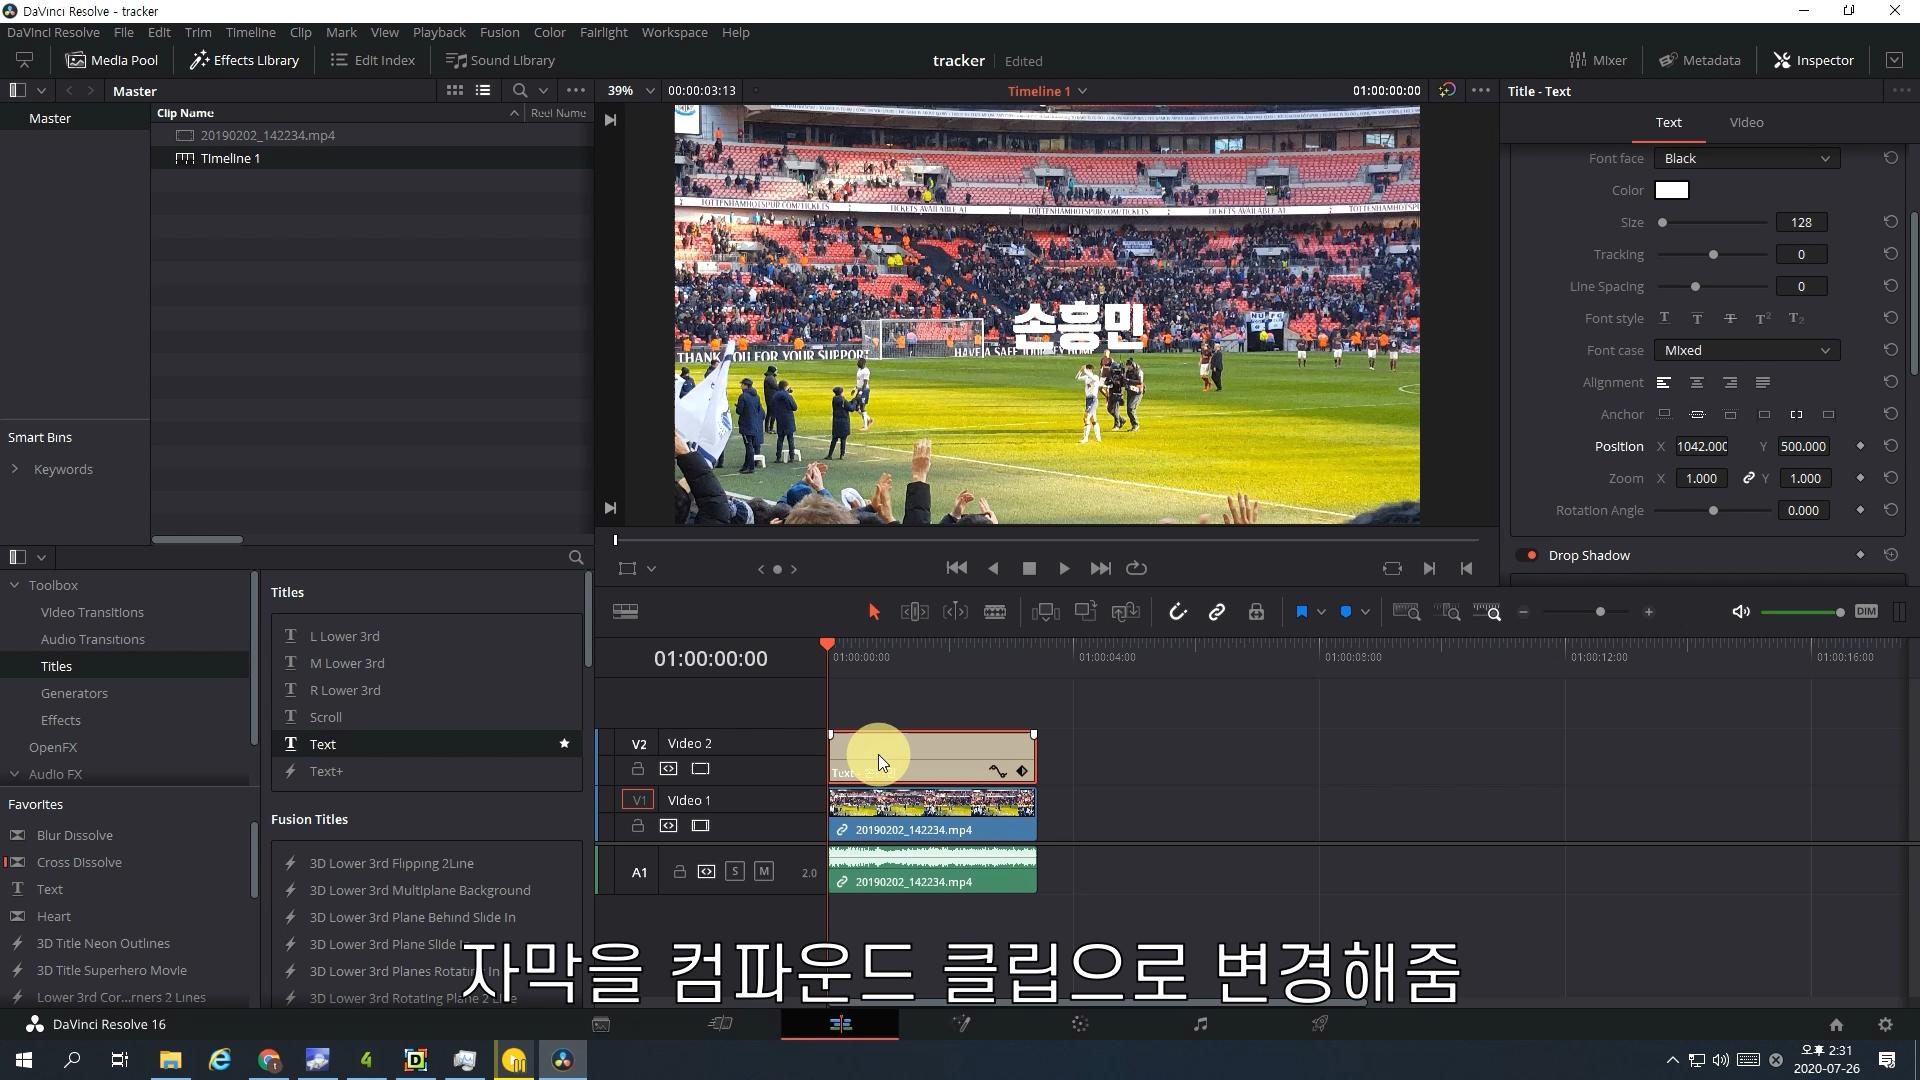
Task: Open the Deliver rocket page
Action: pyautogui.click(x=1320, y=1024)
